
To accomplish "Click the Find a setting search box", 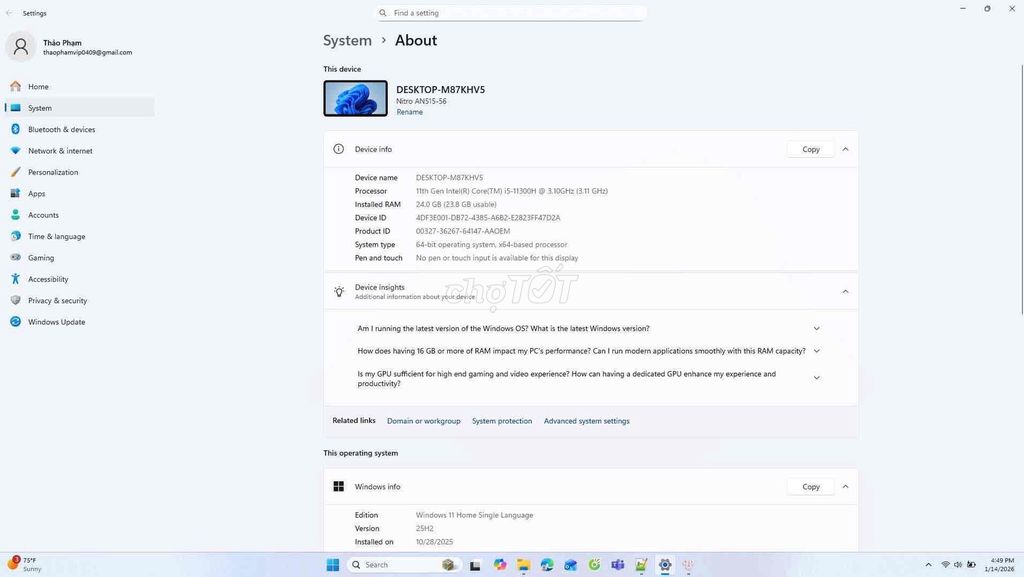I will [x=510, y=13].
